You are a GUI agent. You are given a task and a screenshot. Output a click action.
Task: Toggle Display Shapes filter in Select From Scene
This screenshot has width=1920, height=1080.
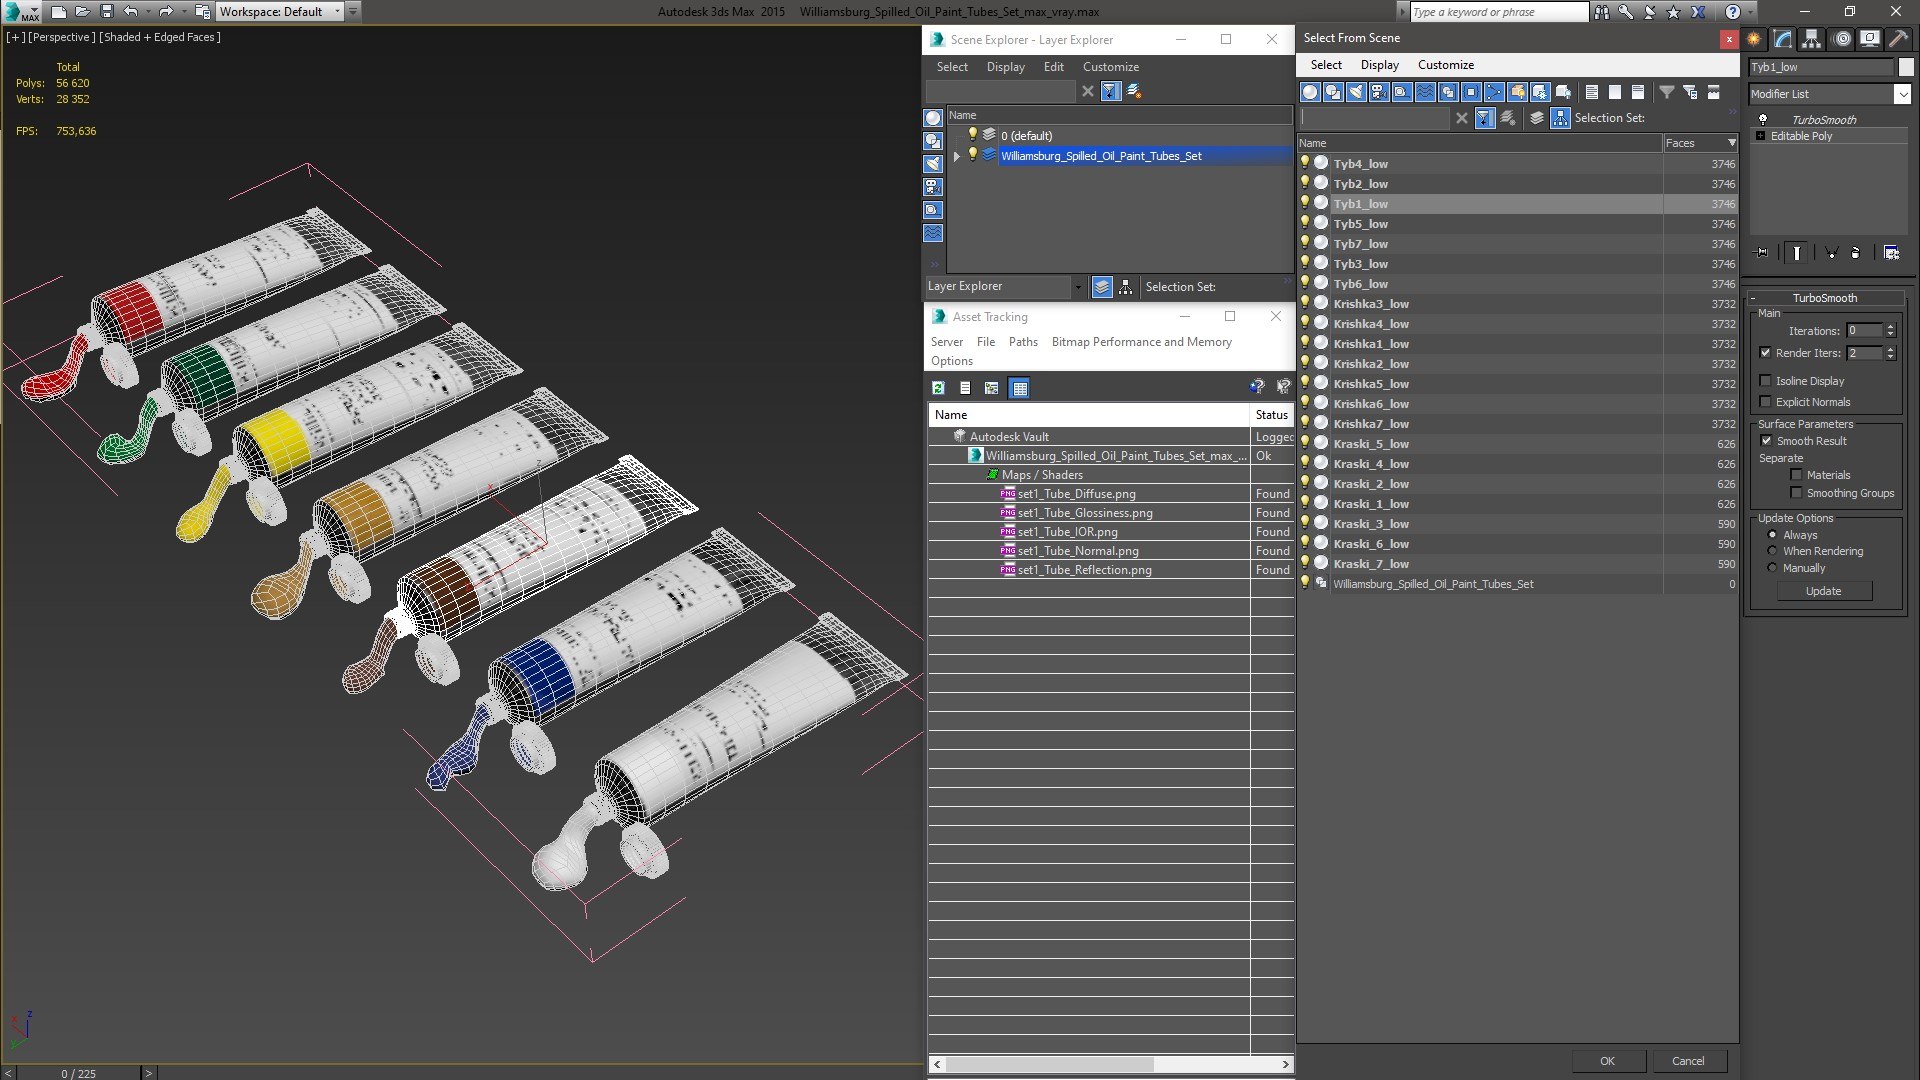1333,92
